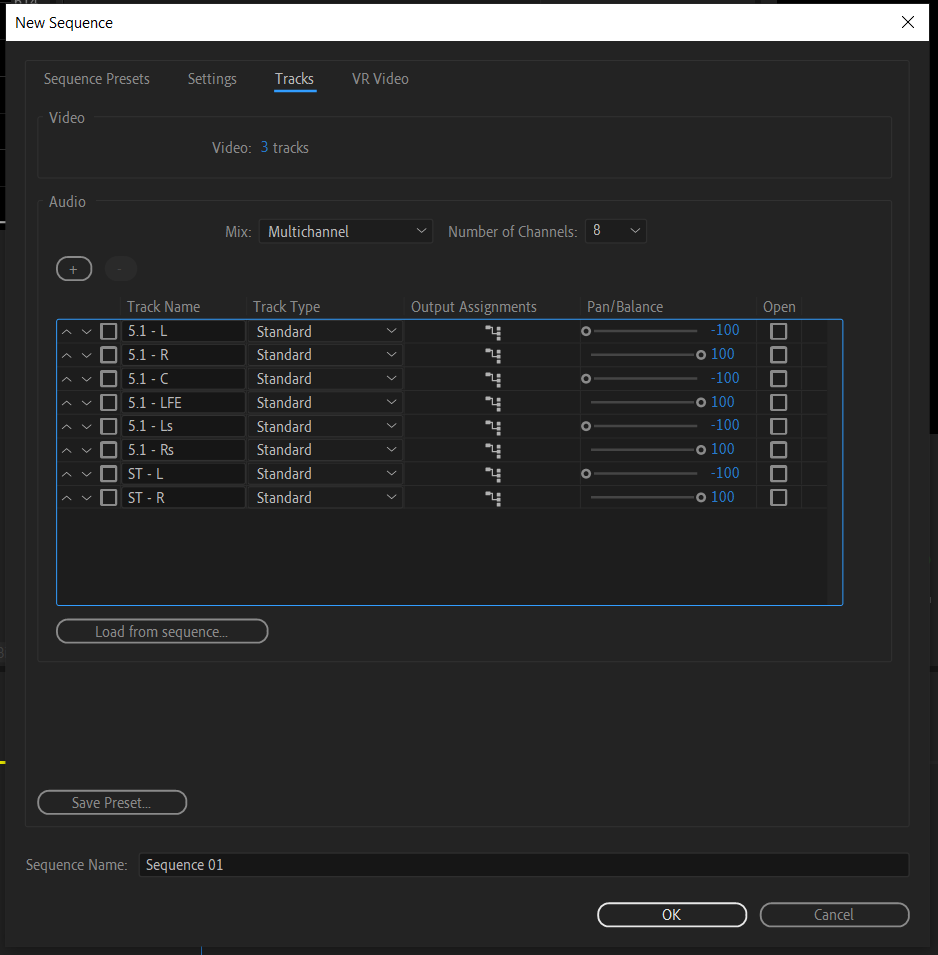Click the output assignment icon for ST - R
Image resolution: width=938 pixels, height=955 pixels.
(x=492, y=497)
